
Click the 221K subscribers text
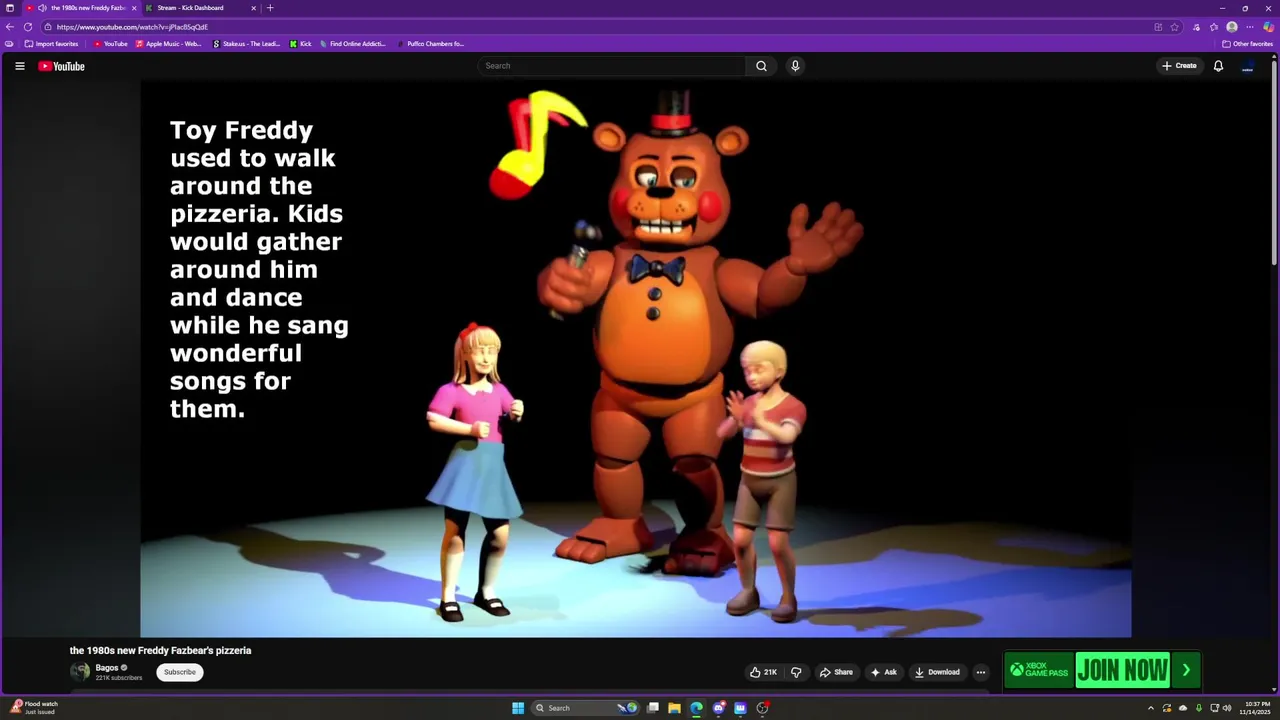tap(119, 678)
